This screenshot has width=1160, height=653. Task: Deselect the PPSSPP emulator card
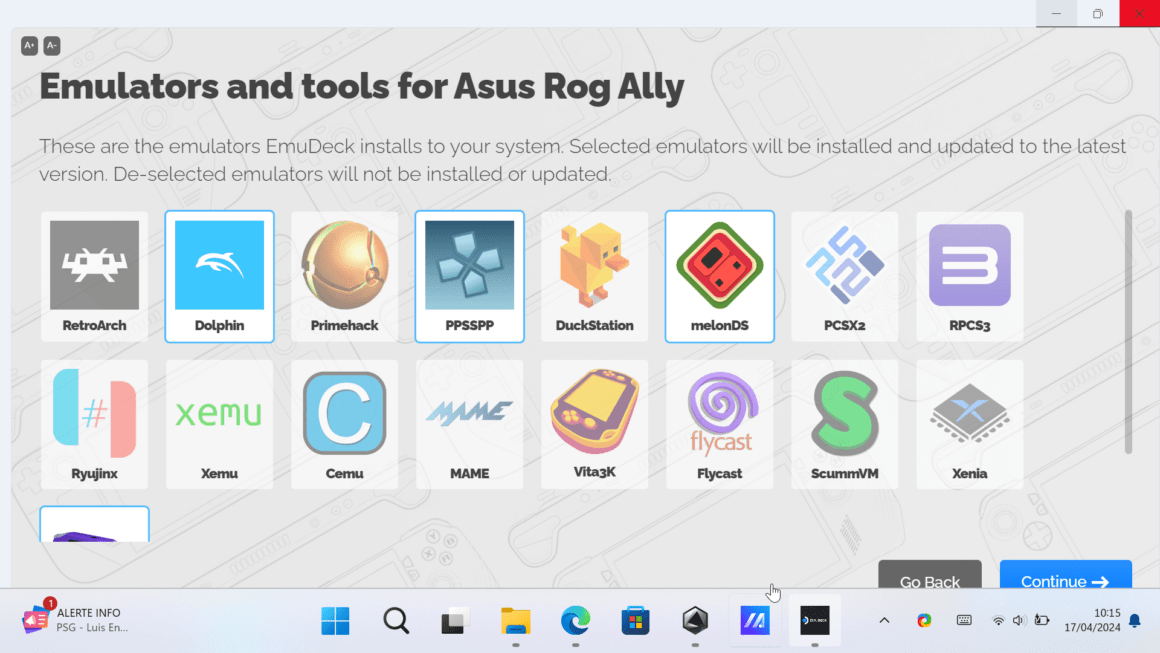(469, 276)
